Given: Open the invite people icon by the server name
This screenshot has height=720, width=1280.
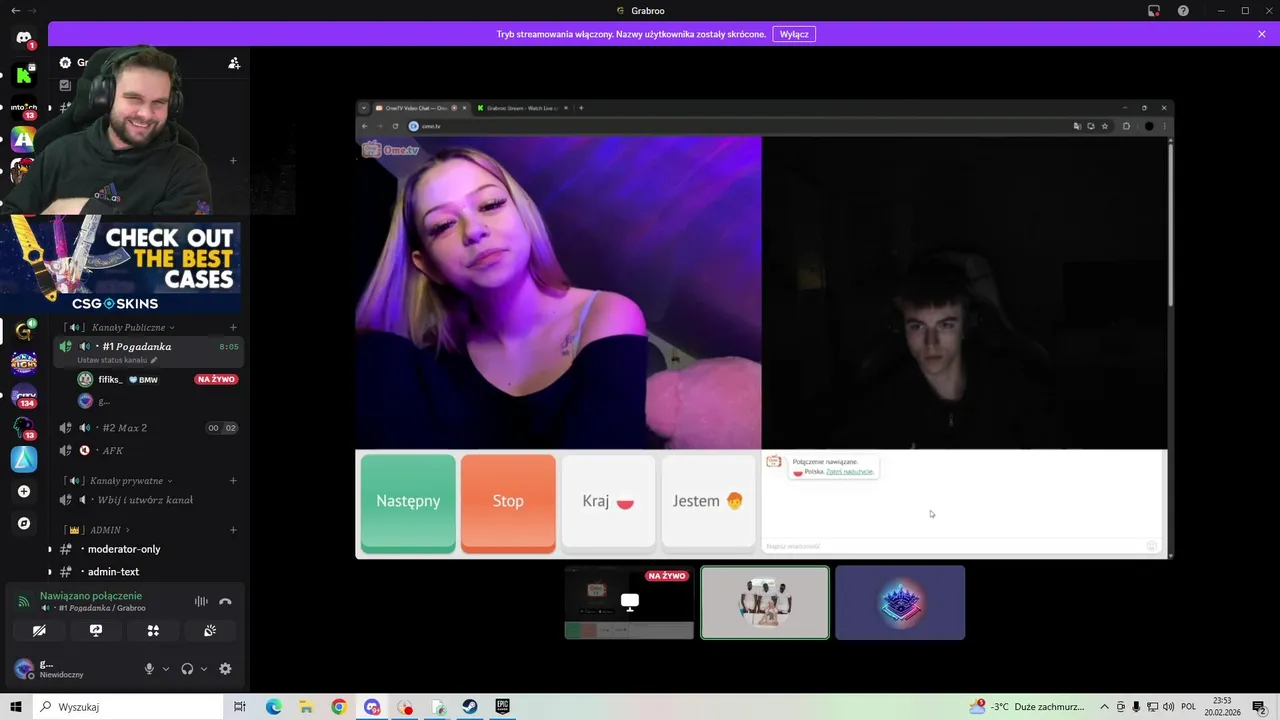Looking at the screenshot, I should (234, 63).
